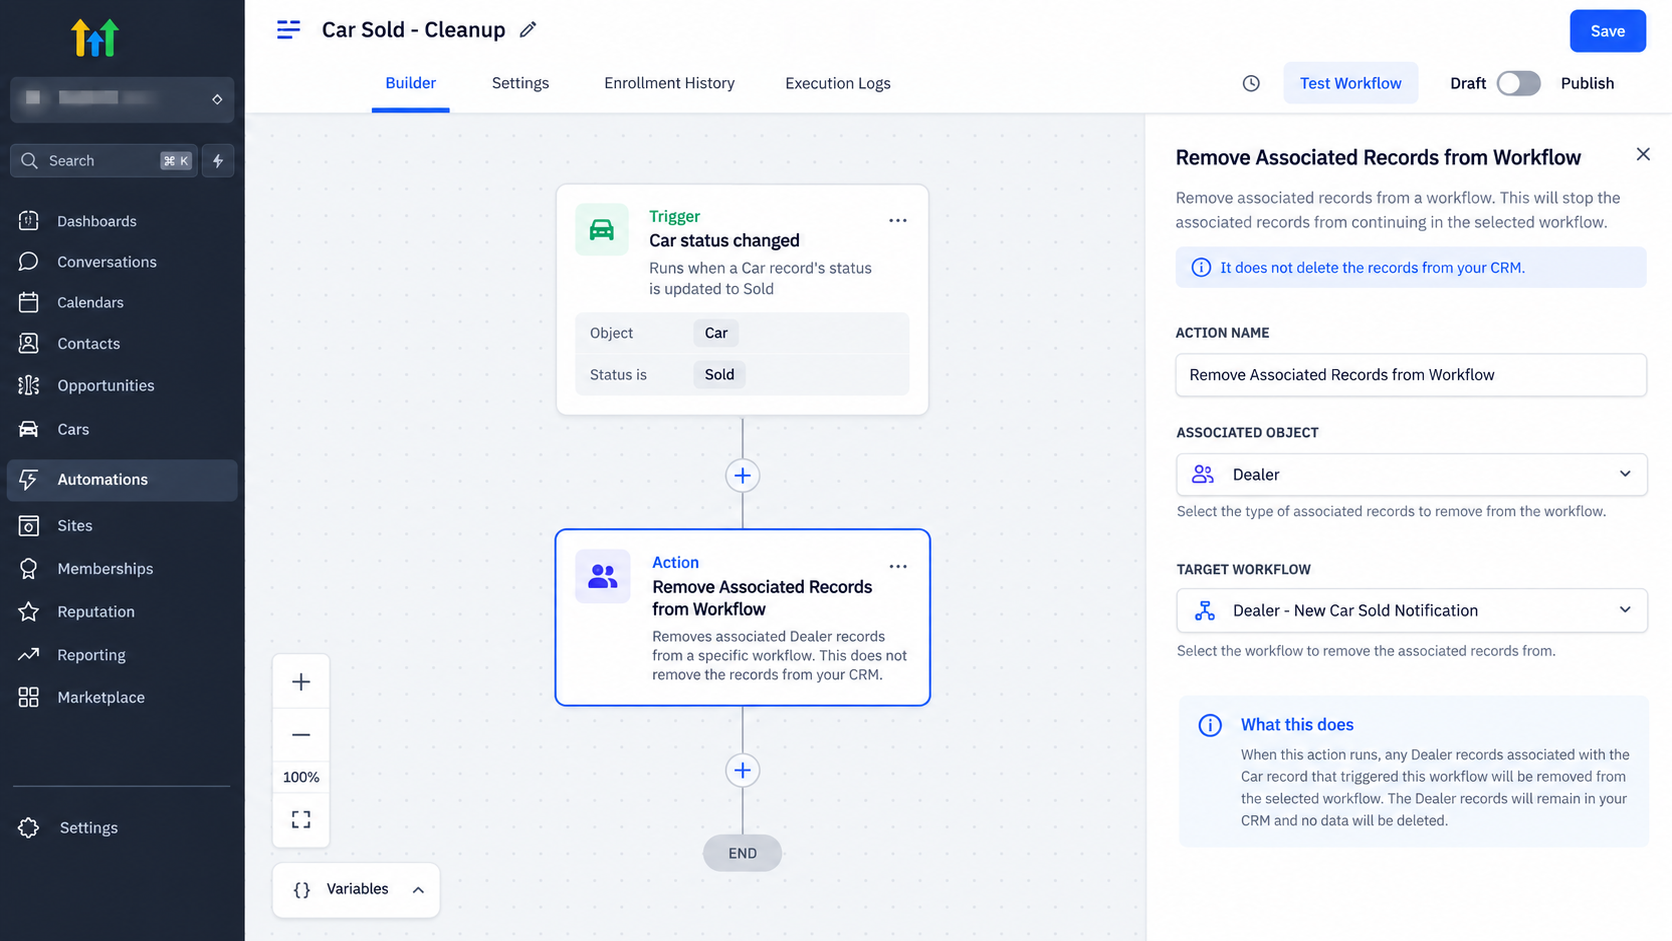Click the info icon in What this does
Viewport: 1672px width, 941px height.
tap(1210, 725)
